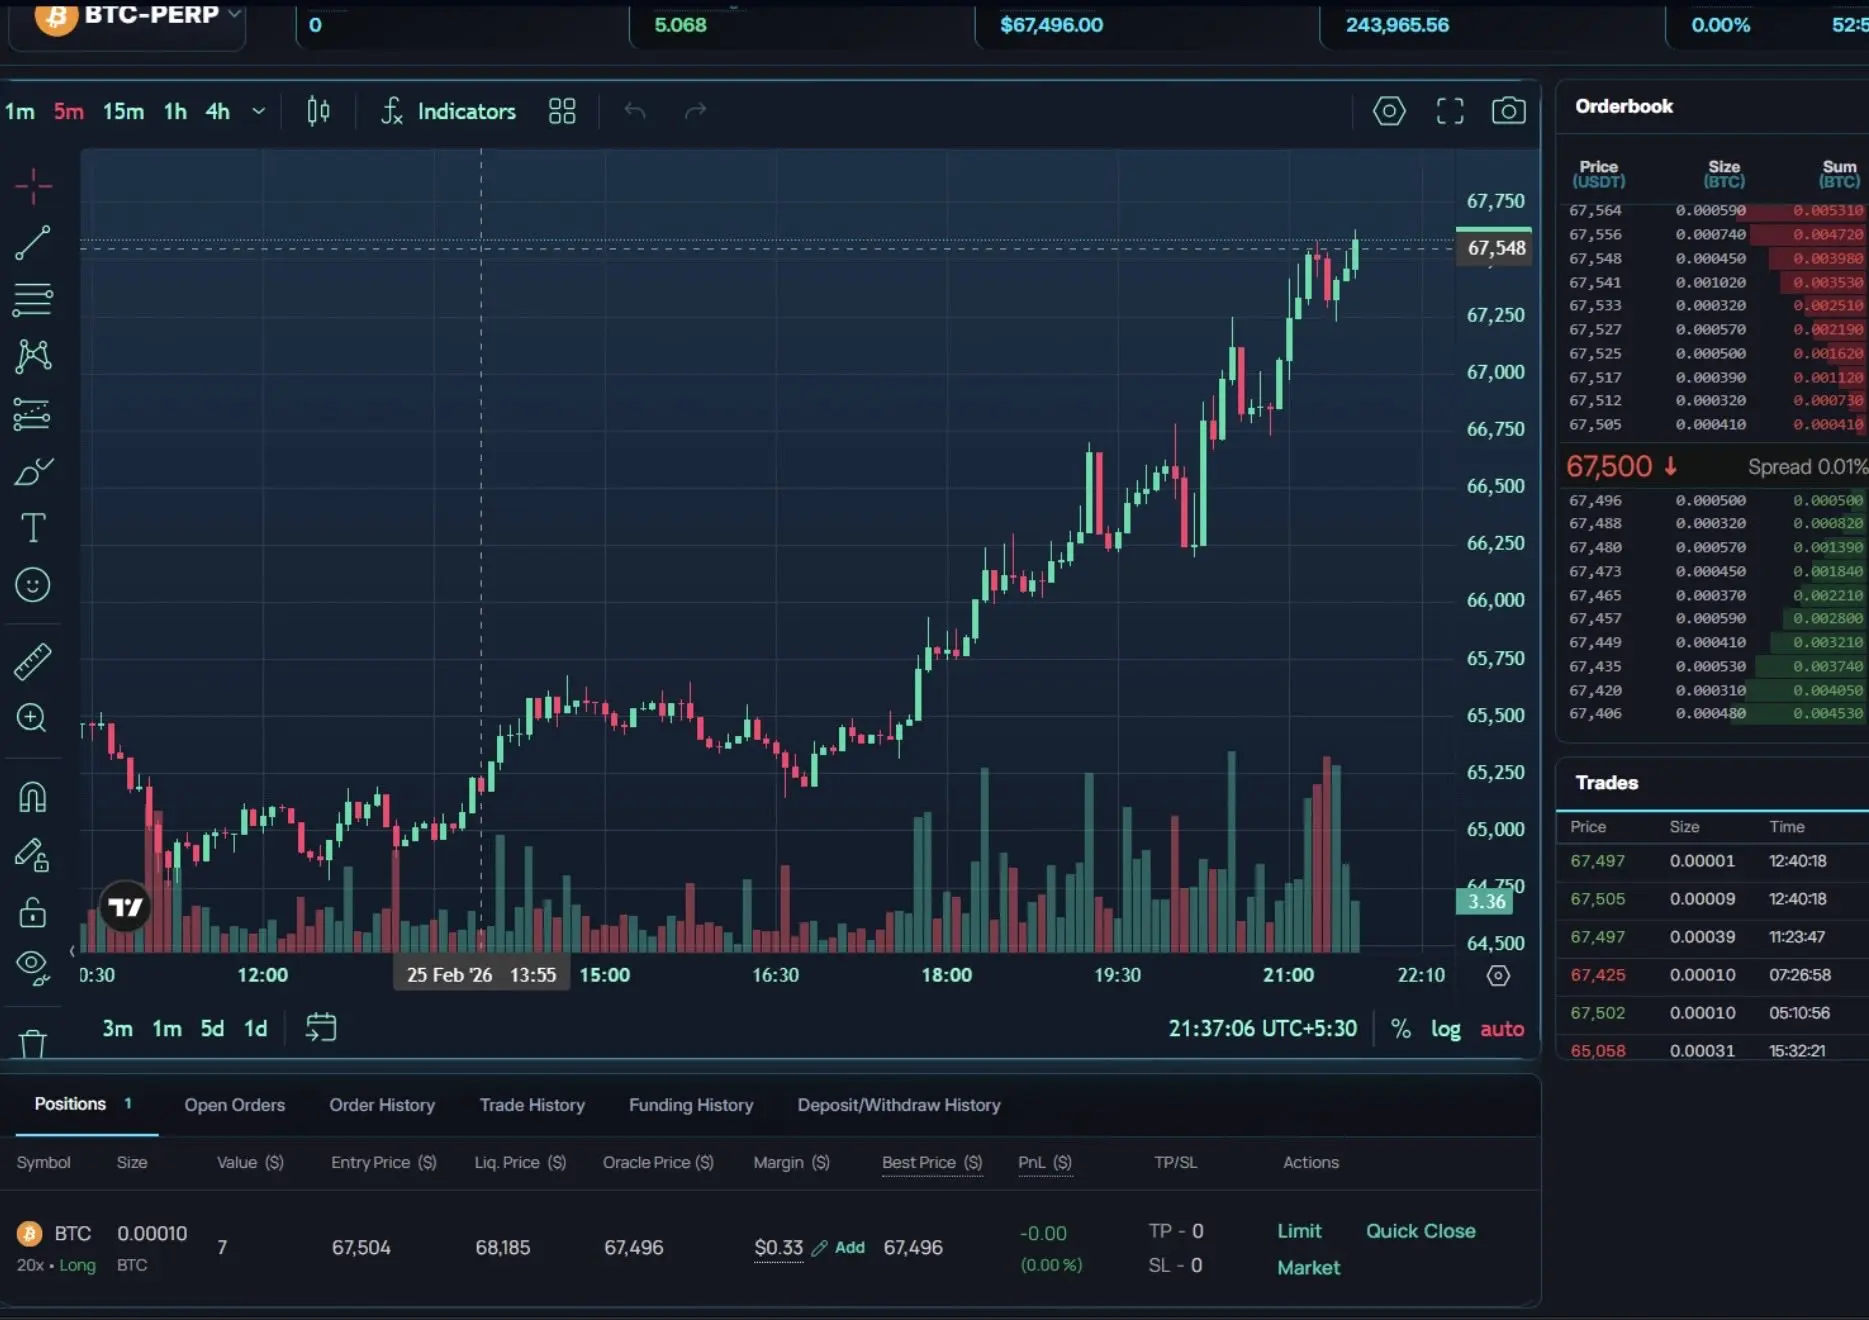
Task: Take a chart snapshot with camera
Action: (x=1509, y=111)
